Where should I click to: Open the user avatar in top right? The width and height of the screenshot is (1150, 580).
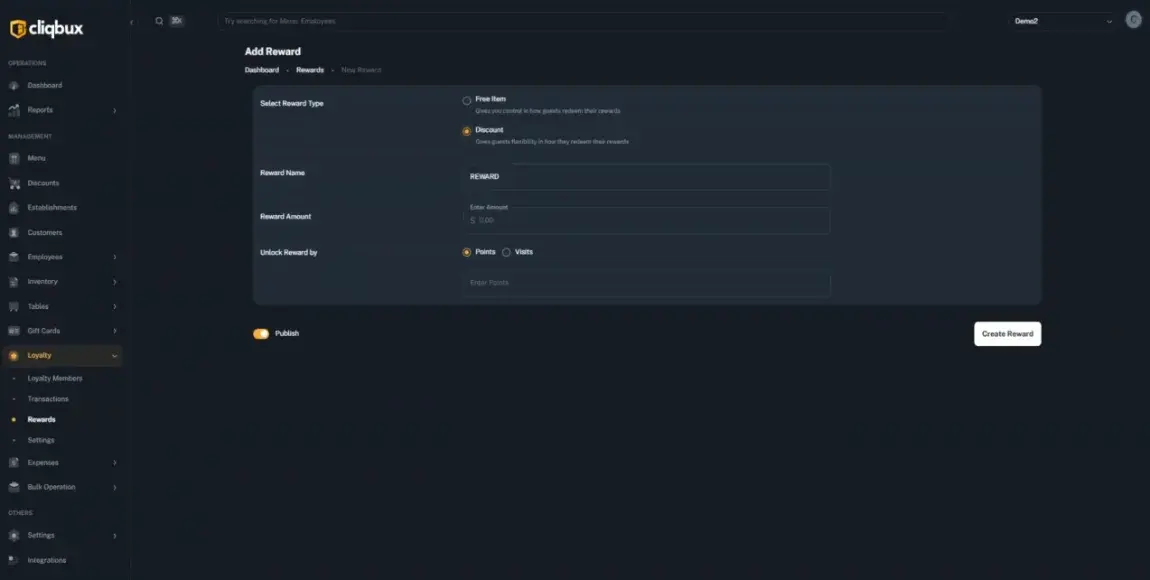(x=1133, y=21)
